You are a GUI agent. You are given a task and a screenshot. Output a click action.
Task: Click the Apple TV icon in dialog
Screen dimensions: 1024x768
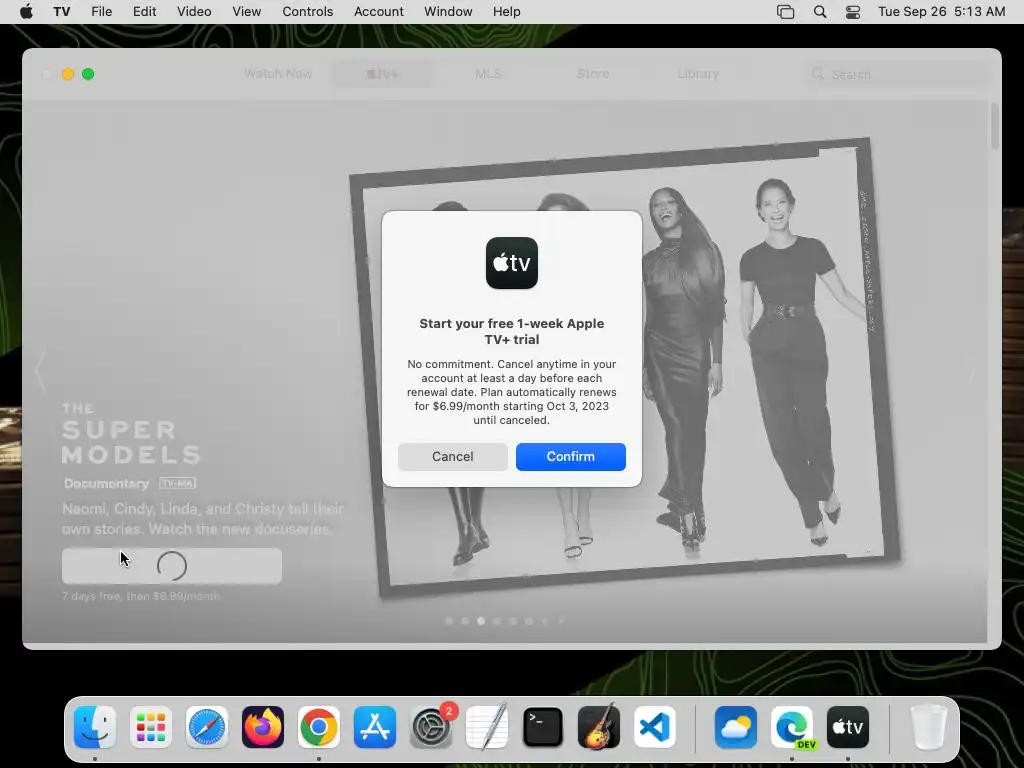pos(512,263)
